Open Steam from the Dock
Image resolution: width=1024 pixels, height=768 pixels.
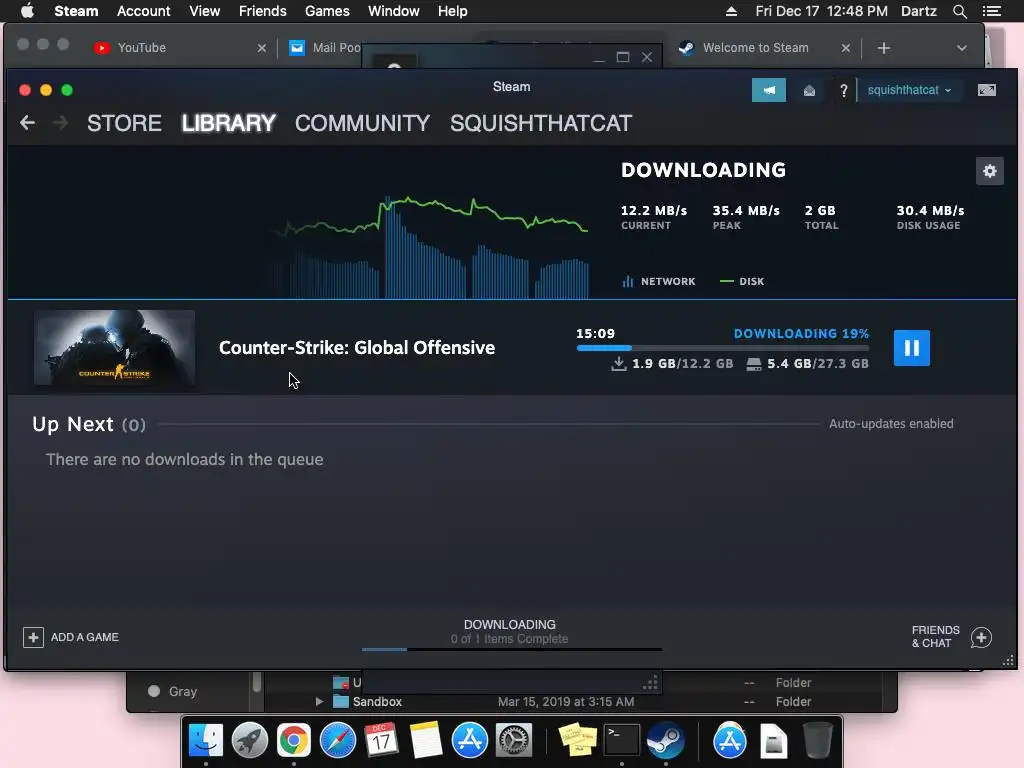point(665,741)
